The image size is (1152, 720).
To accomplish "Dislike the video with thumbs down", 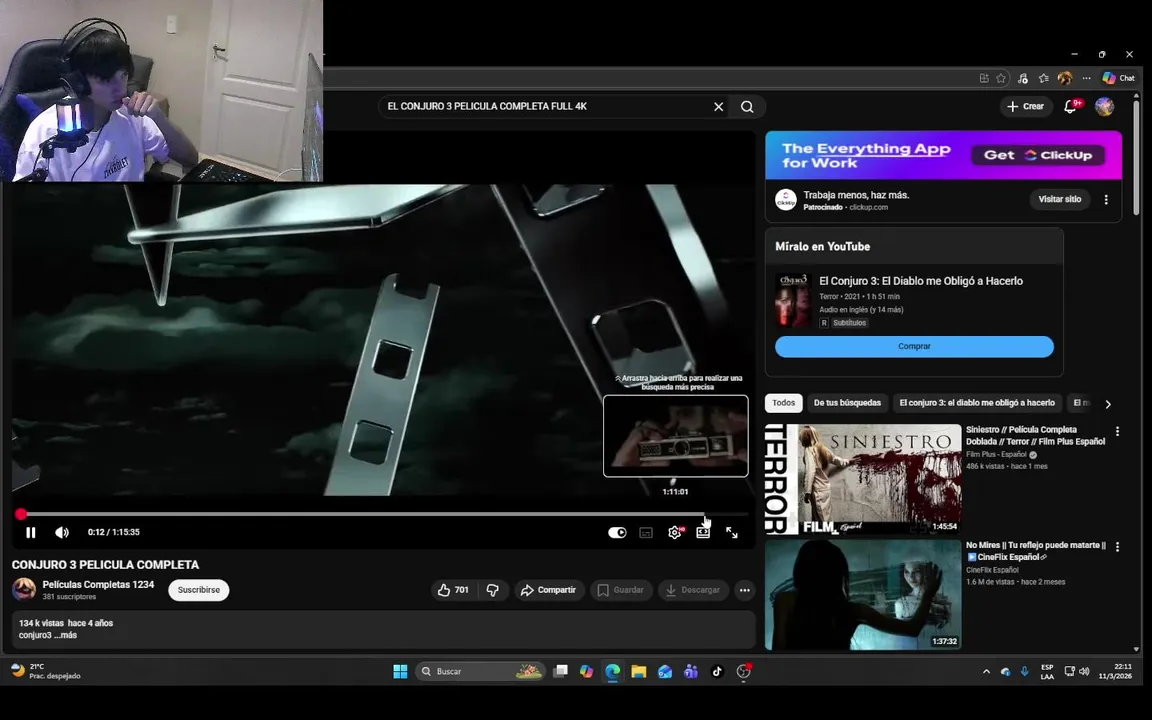I will (x=493, y=590).
